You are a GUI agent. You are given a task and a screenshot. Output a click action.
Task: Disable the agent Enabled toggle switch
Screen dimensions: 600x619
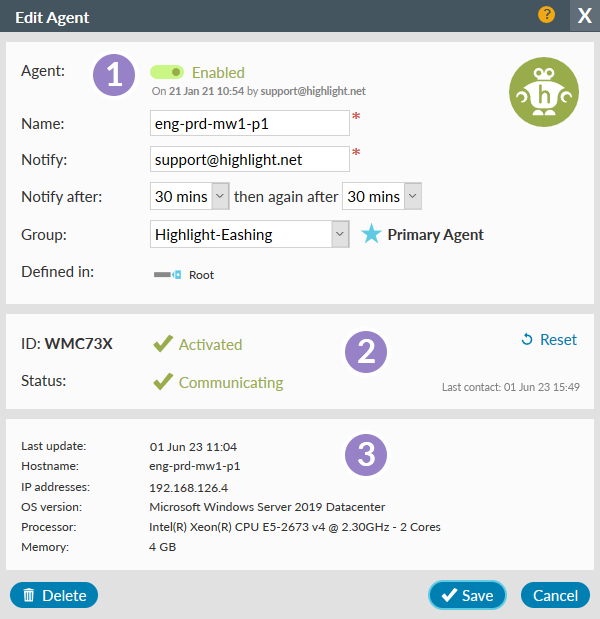[167, 72]
